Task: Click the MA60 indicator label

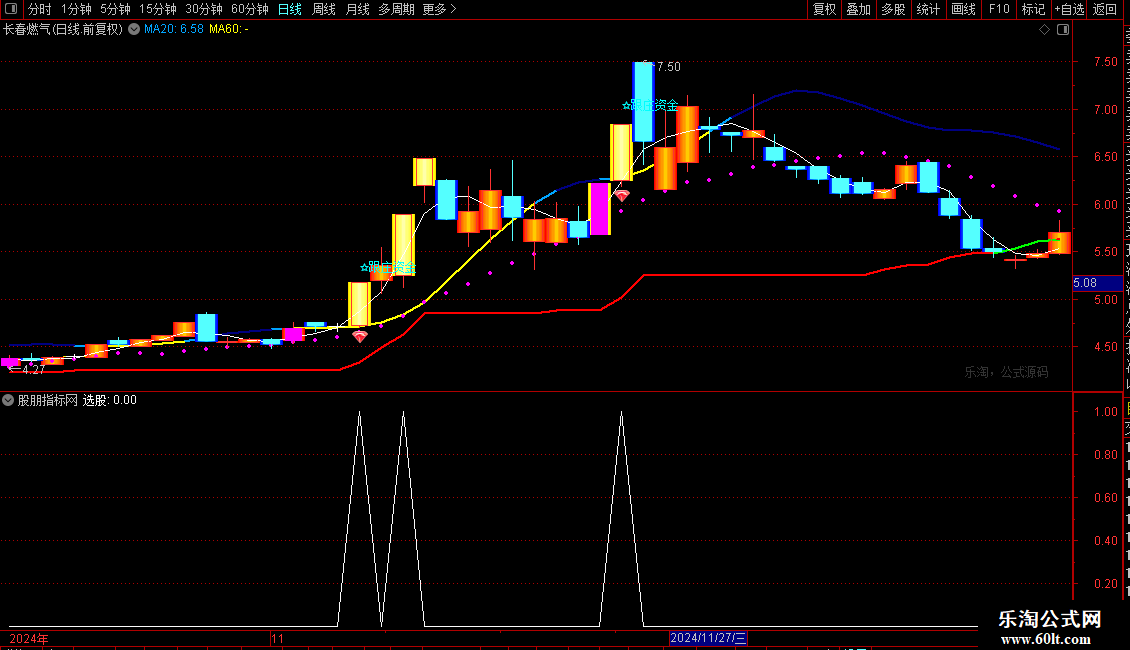Action: point(228,29)
